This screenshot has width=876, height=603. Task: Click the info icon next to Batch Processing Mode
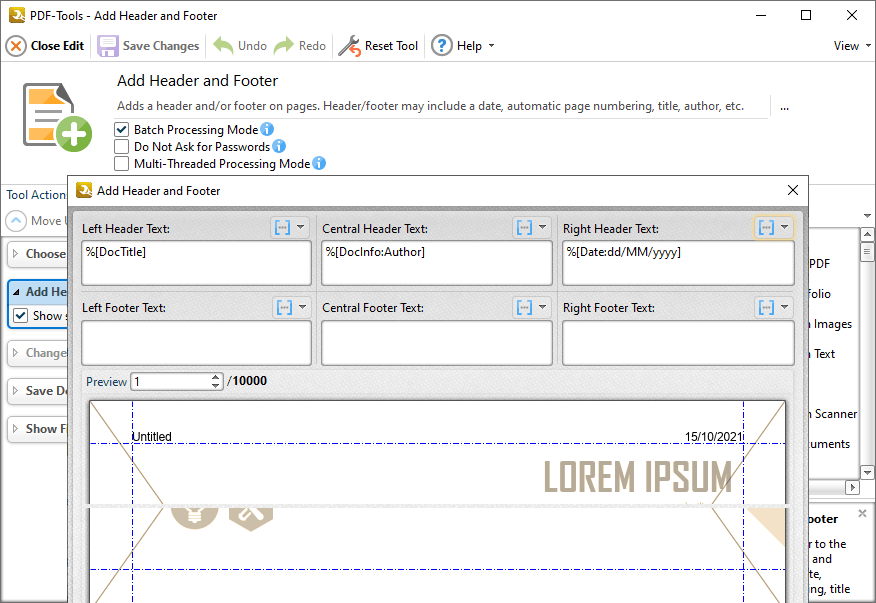pos(265,129)
